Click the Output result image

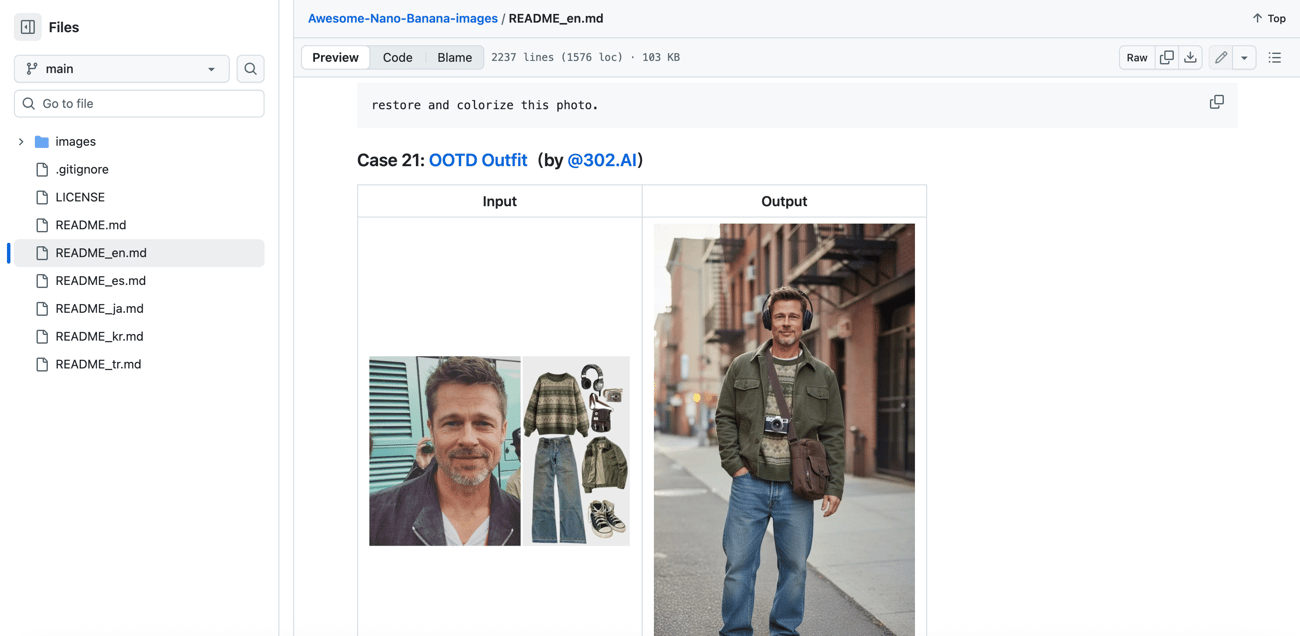[x=784, y=430]
